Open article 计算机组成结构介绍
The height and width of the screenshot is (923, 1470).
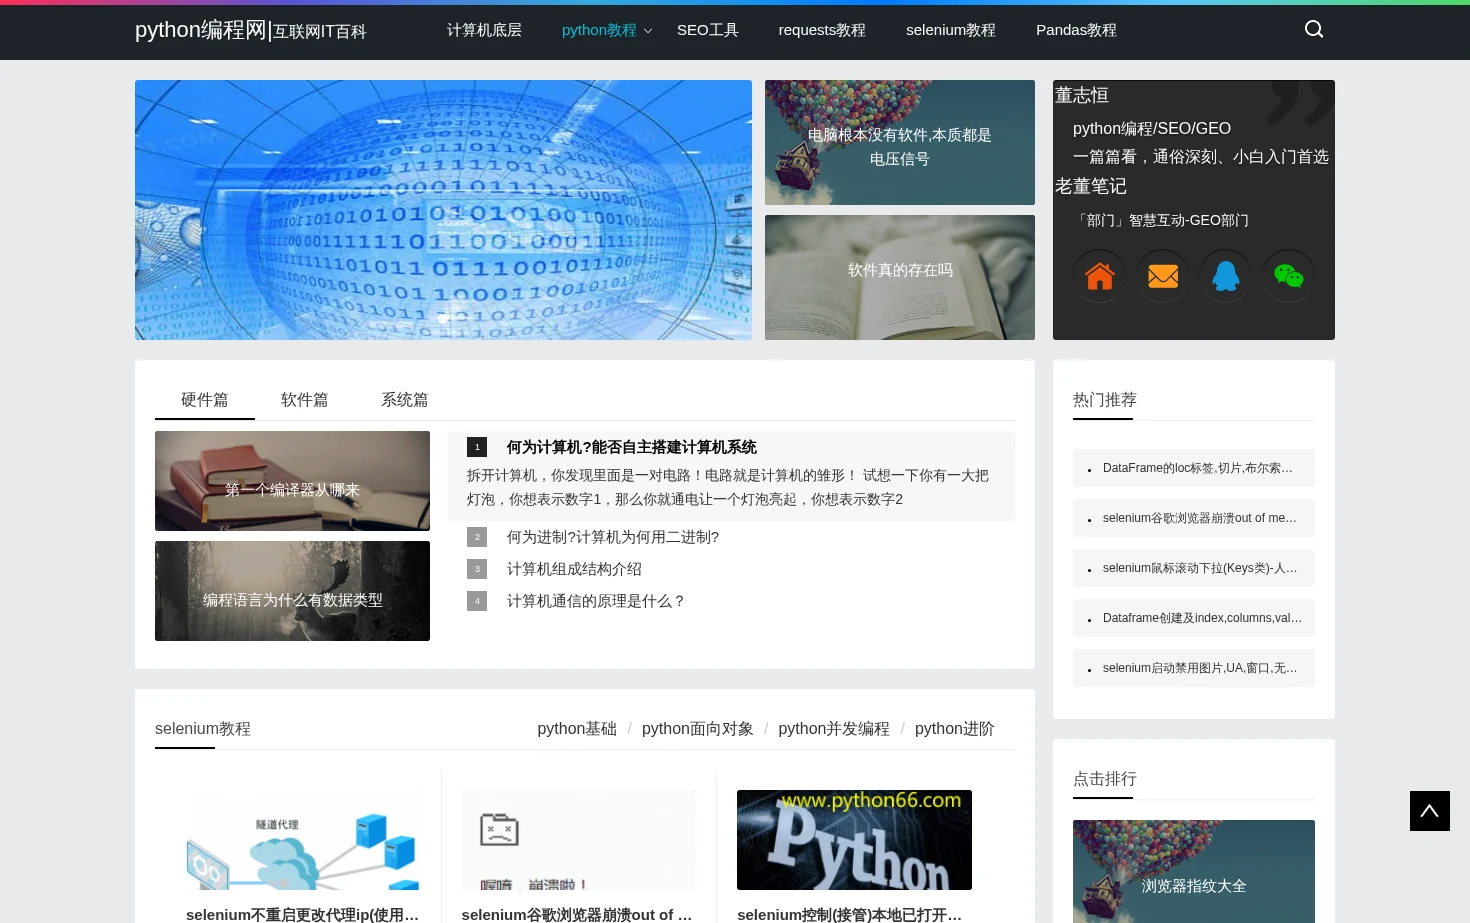574,569
